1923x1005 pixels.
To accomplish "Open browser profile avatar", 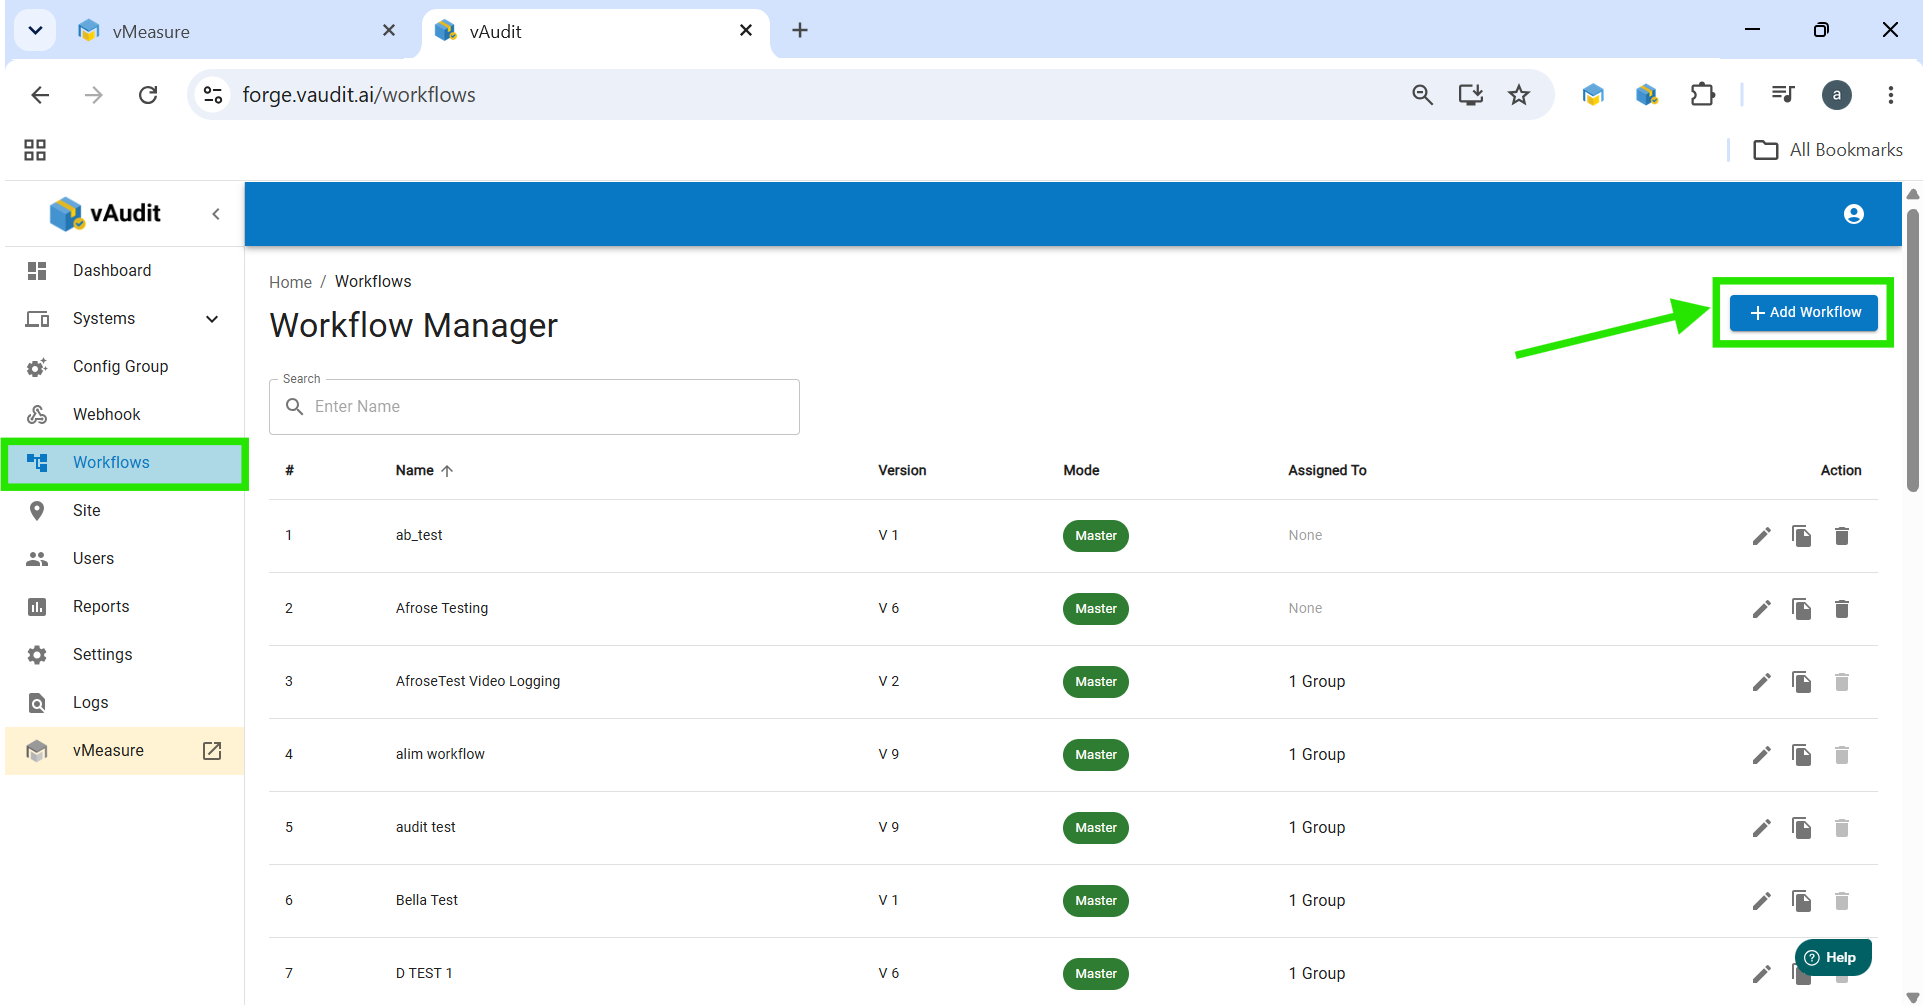I will (x=1836, y=95).
